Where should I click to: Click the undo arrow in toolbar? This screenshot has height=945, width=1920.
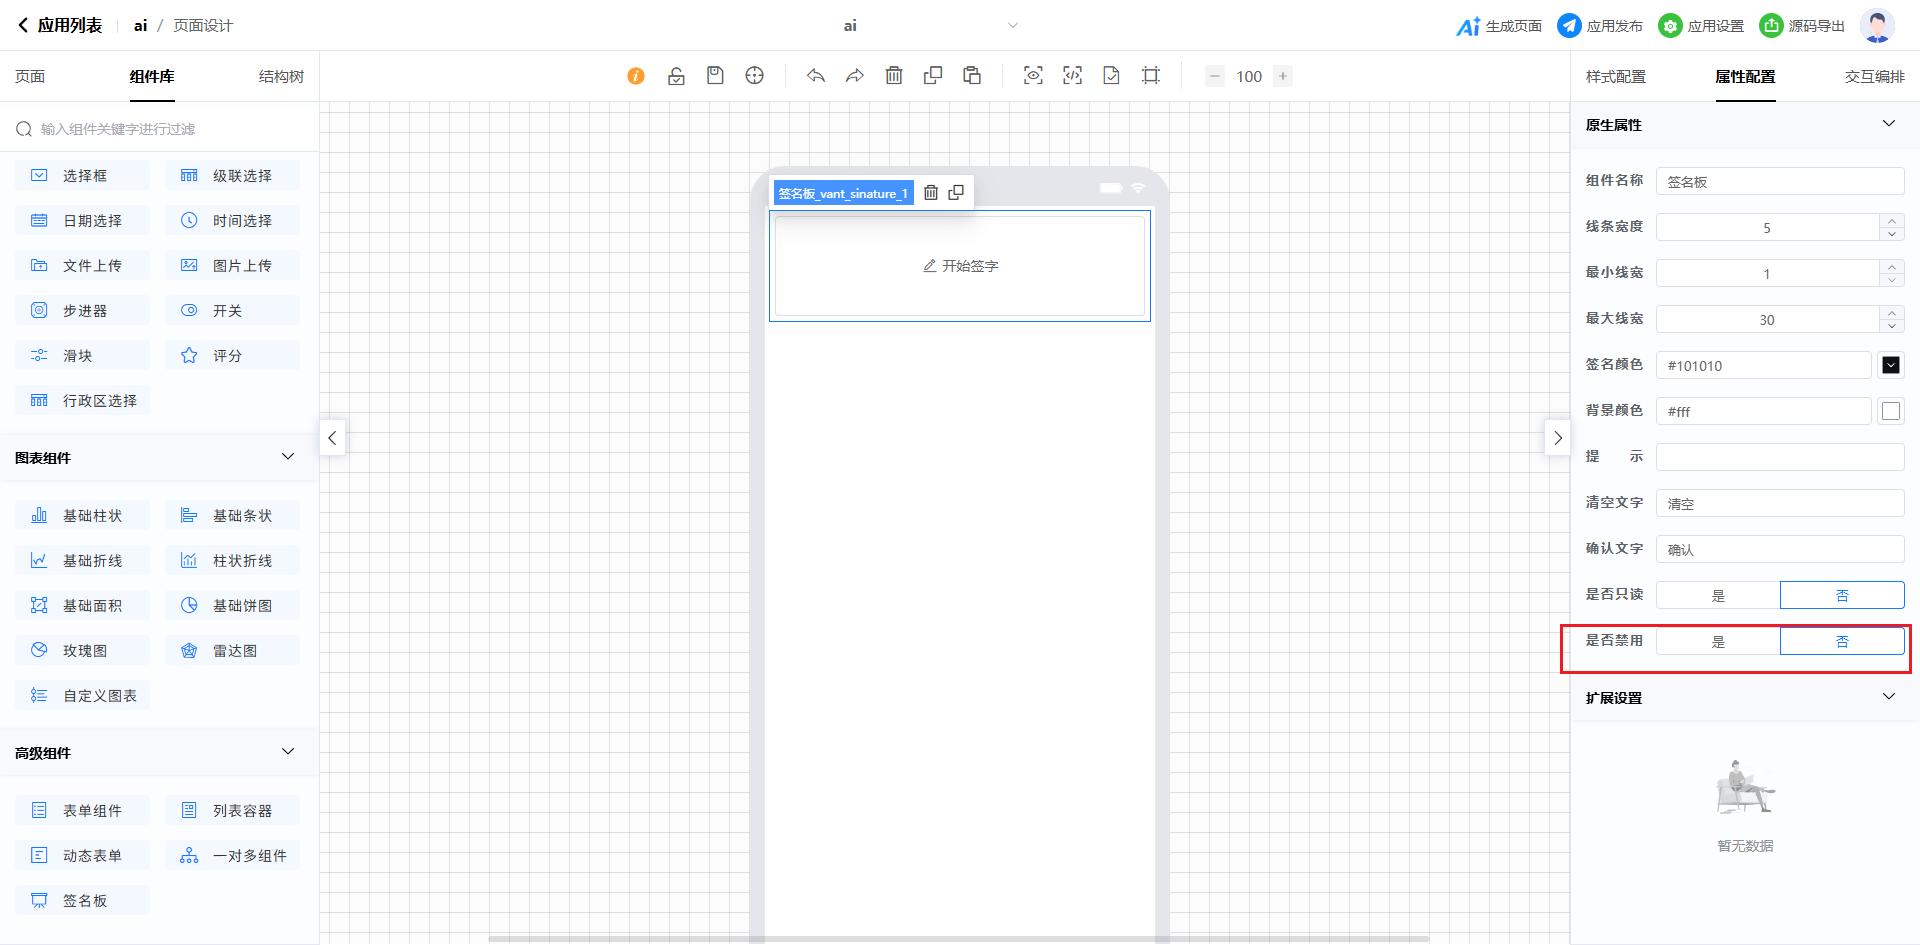[x=816, y=76]
